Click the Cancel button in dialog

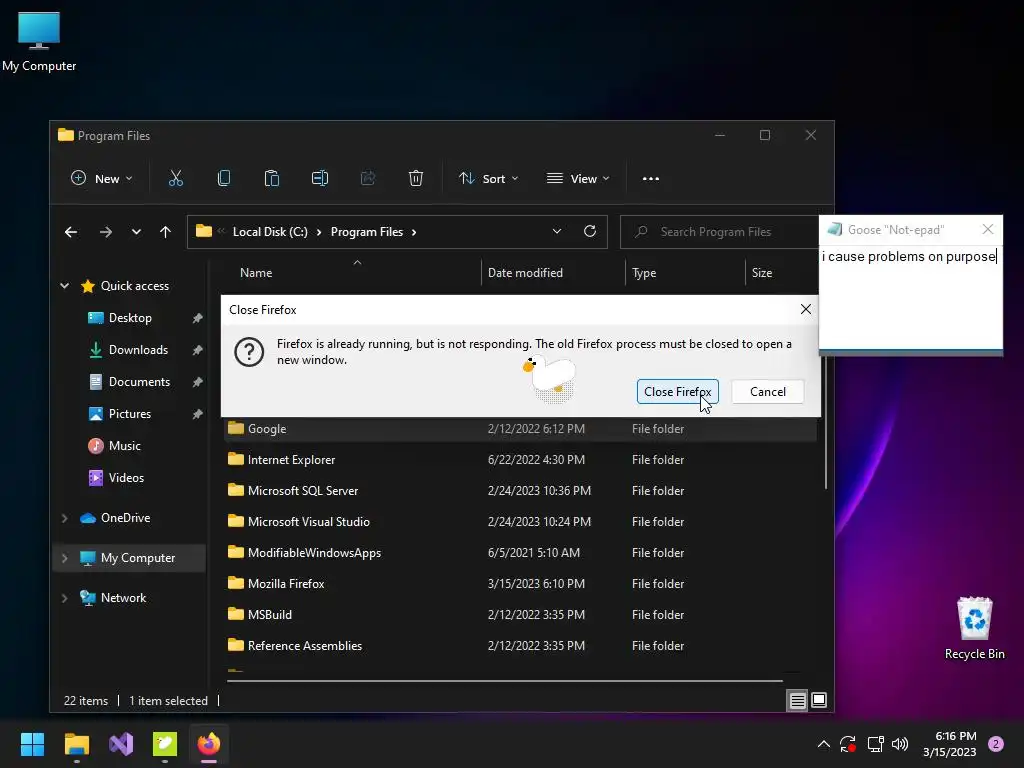click(767, 392)
